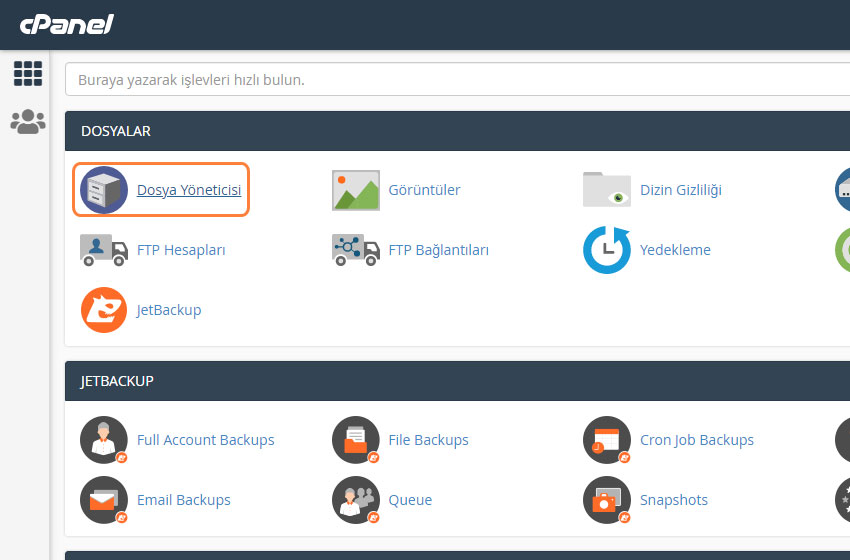
Task: Click the Email Backups envelope icon
Action: click(104, 500)
